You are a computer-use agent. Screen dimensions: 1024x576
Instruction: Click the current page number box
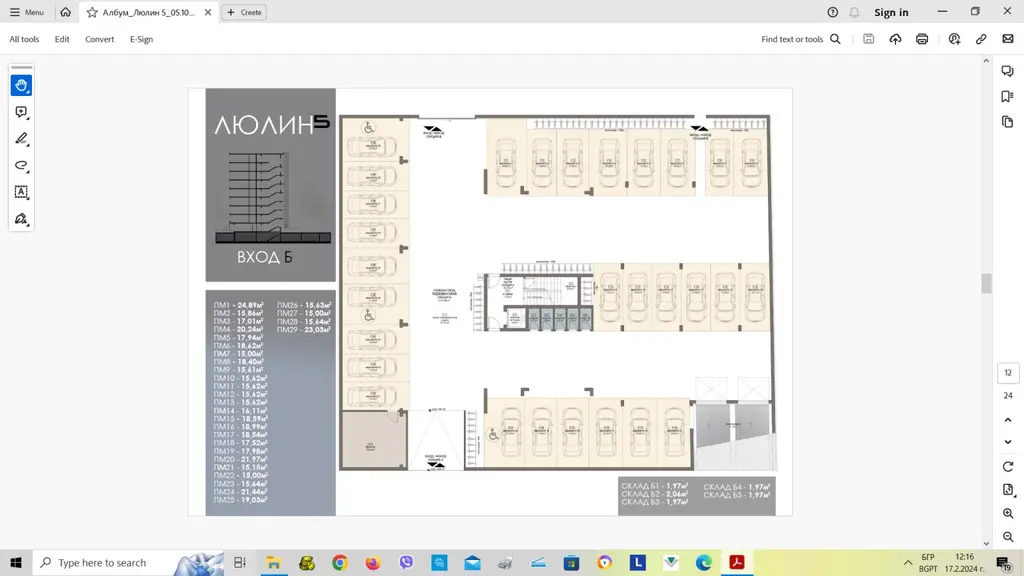tap(1008, 373)
